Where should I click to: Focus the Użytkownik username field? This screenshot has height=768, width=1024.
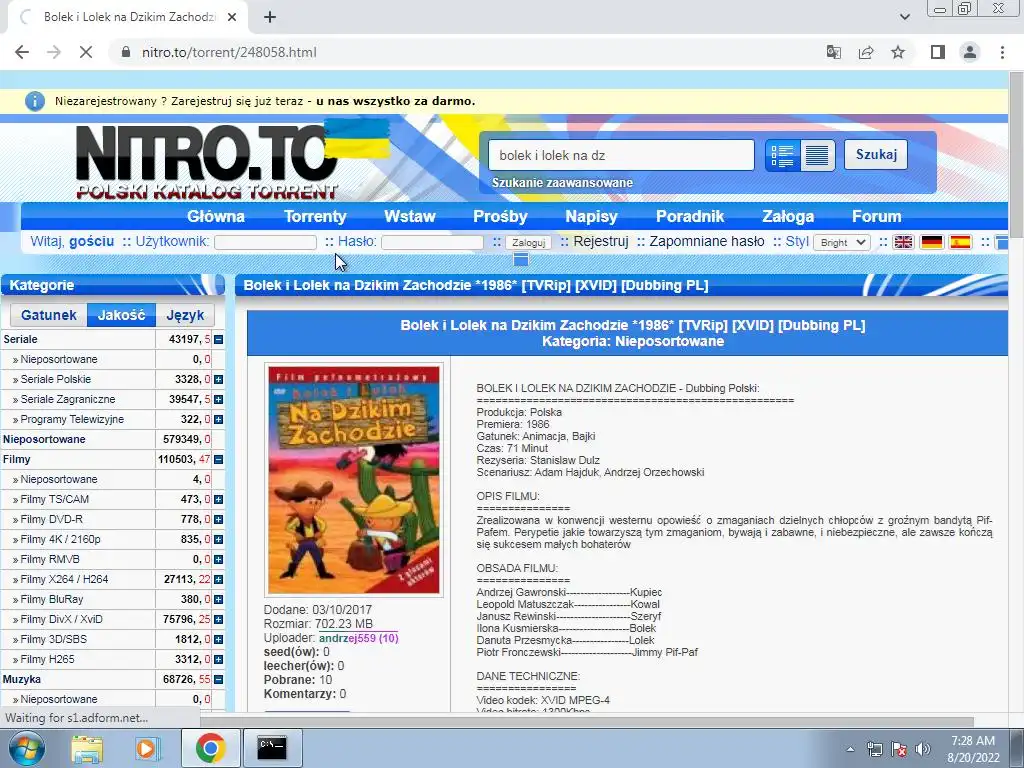[265, 242]
